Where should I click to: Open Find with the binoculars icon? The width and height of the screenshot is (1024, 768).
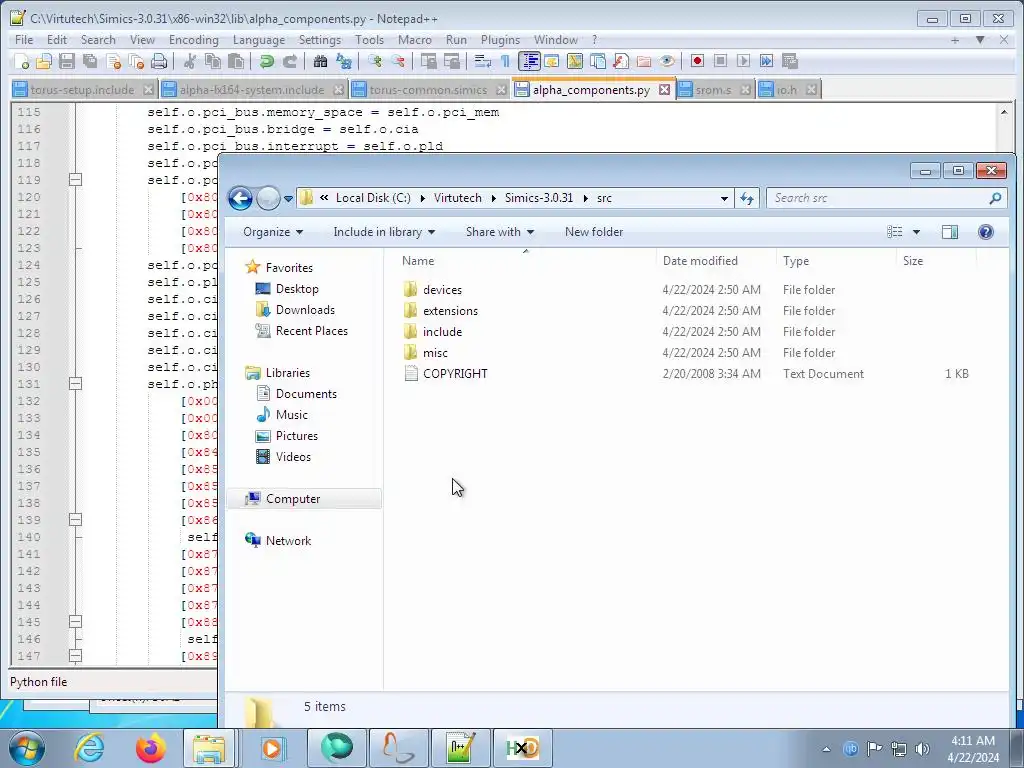tap(320, 61)
